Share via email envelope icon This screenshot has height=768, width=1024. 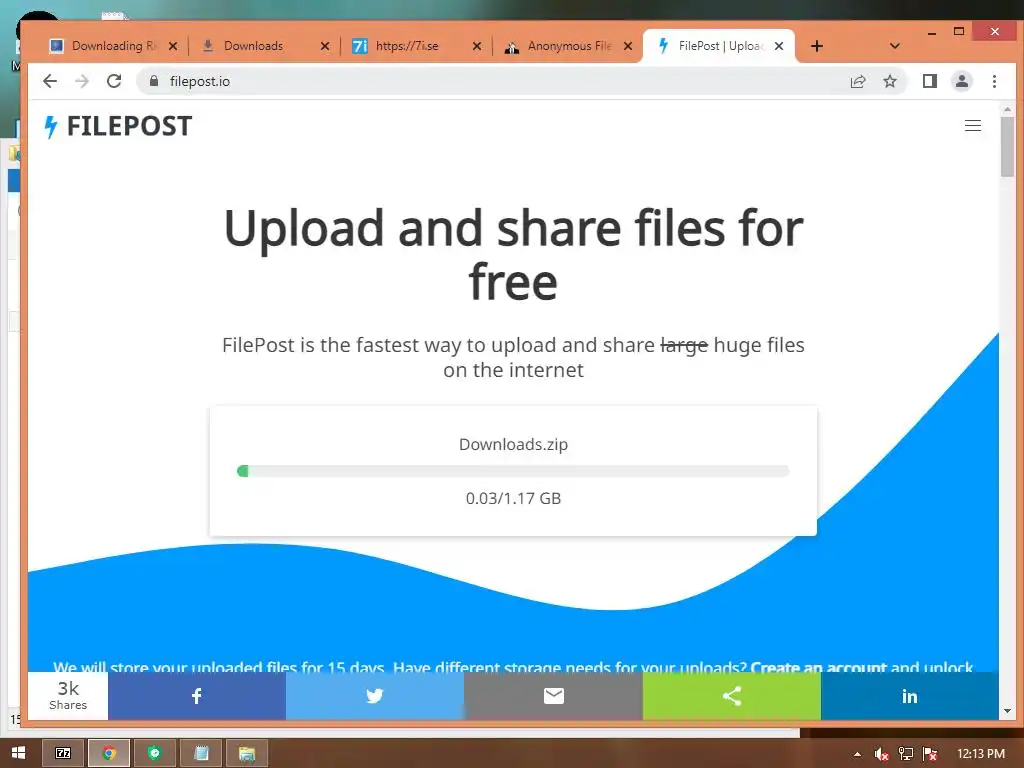pyautogui.click(x=553, y=696)
